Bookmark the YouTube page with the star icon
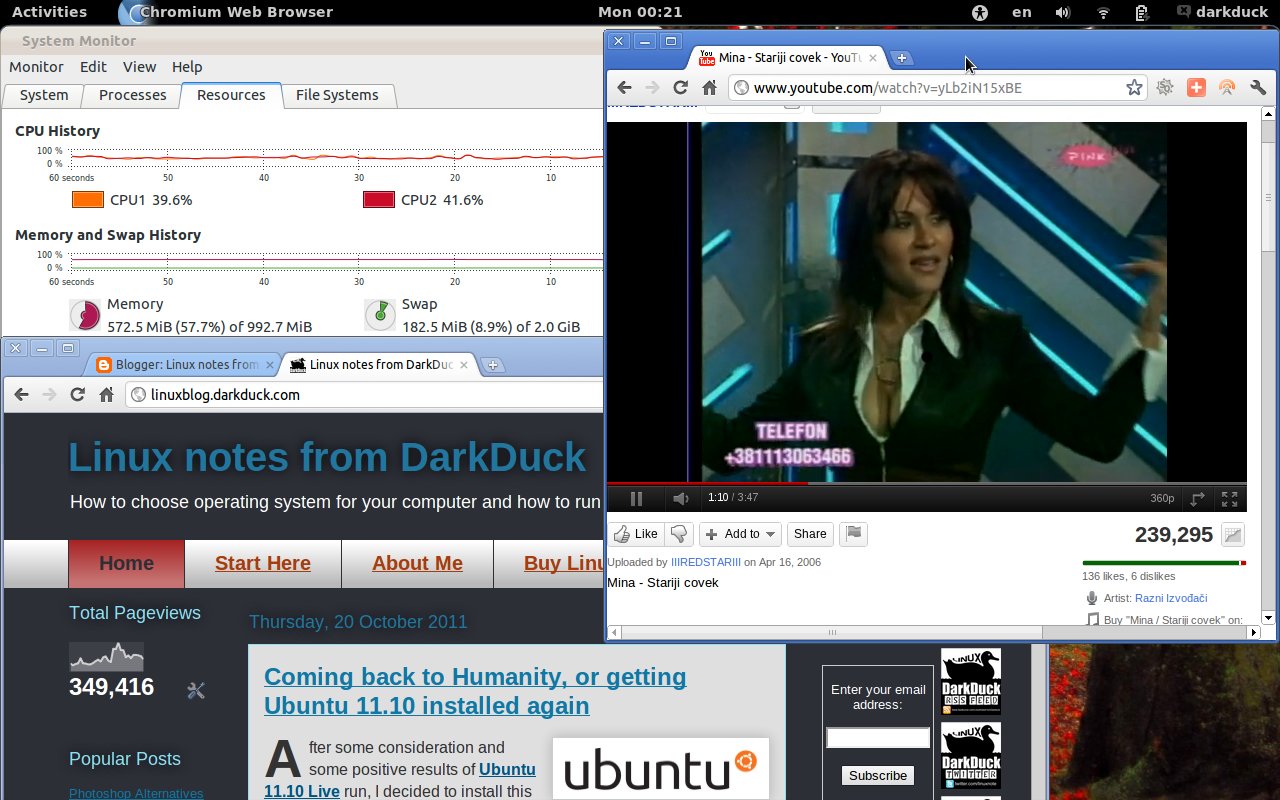This screenshot has height=800, width=1280. click(x=1134, y=88)
